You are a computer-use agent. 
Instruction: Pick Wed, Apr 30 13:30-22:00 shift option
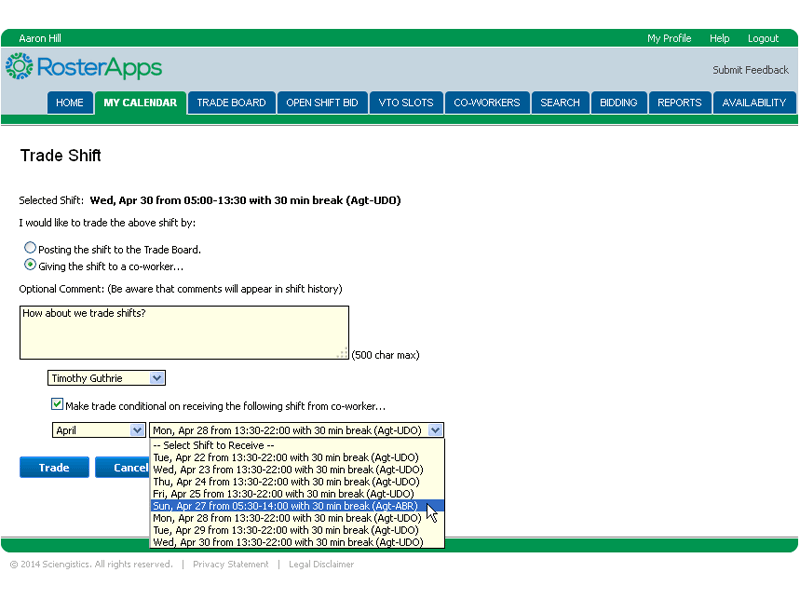pos(286,542)
